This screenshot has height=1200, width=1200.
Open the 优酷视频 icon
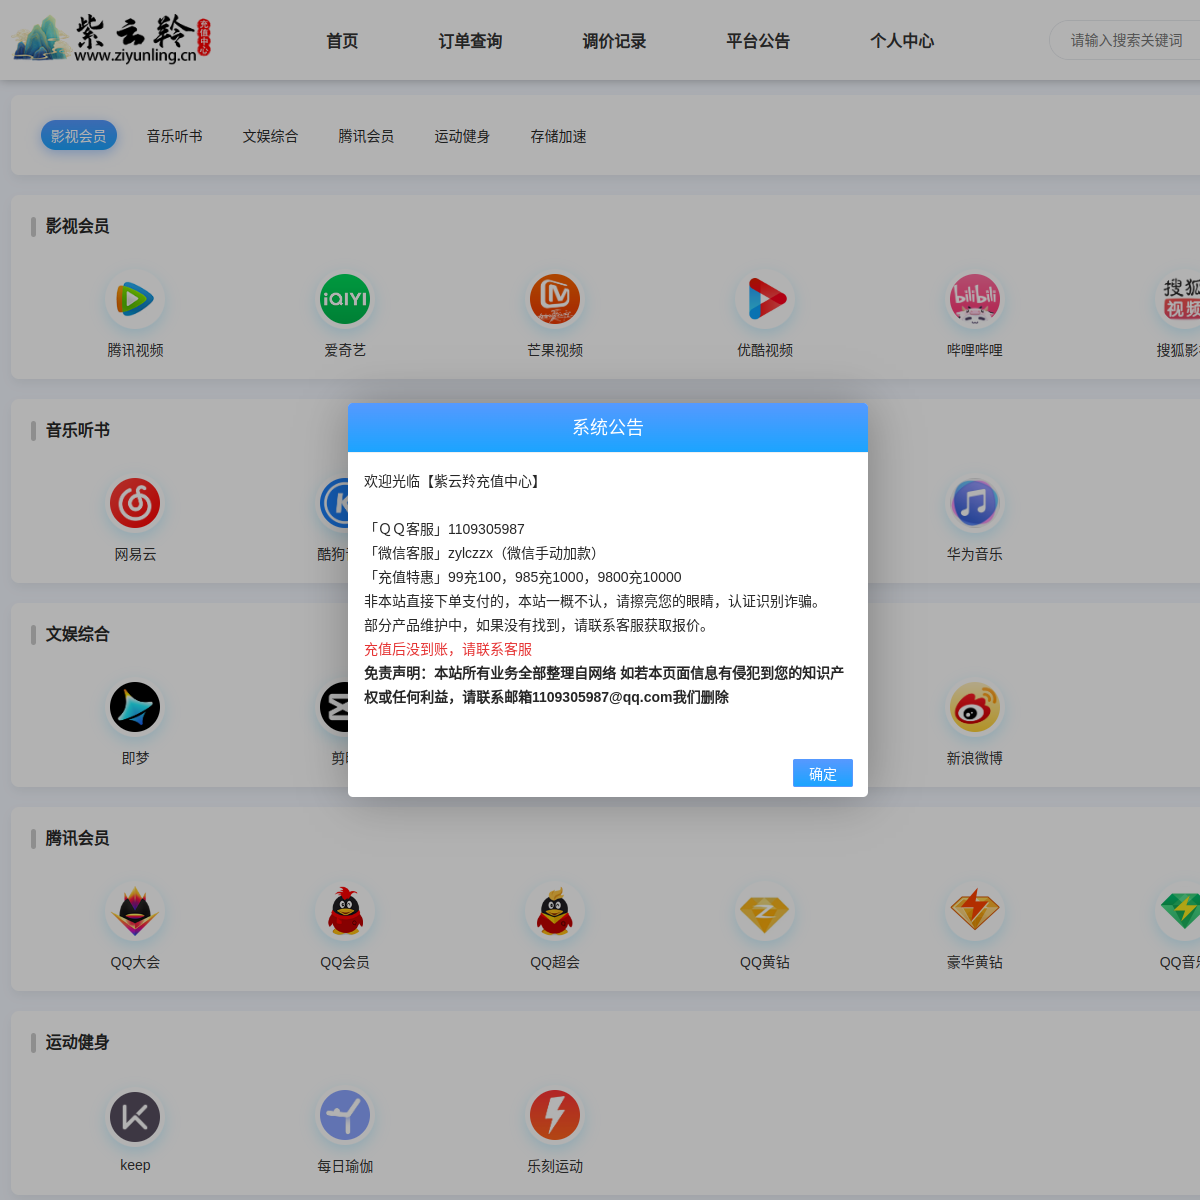pos(765,299)
